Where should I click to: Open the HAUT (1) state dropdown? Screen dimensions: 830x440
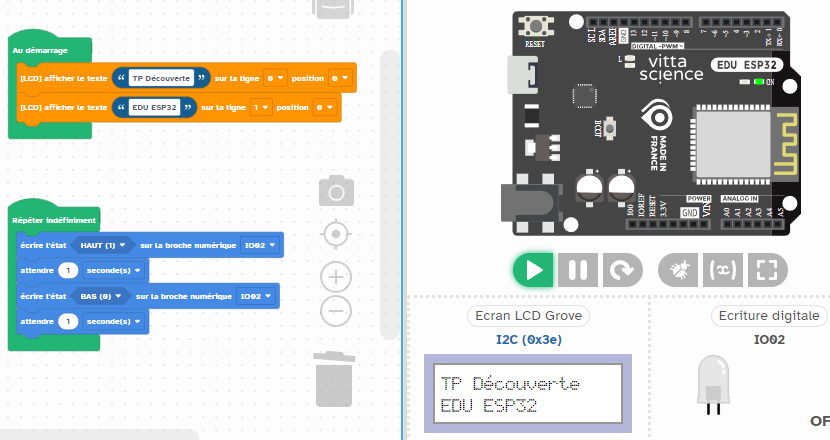[x=103, y=245]
